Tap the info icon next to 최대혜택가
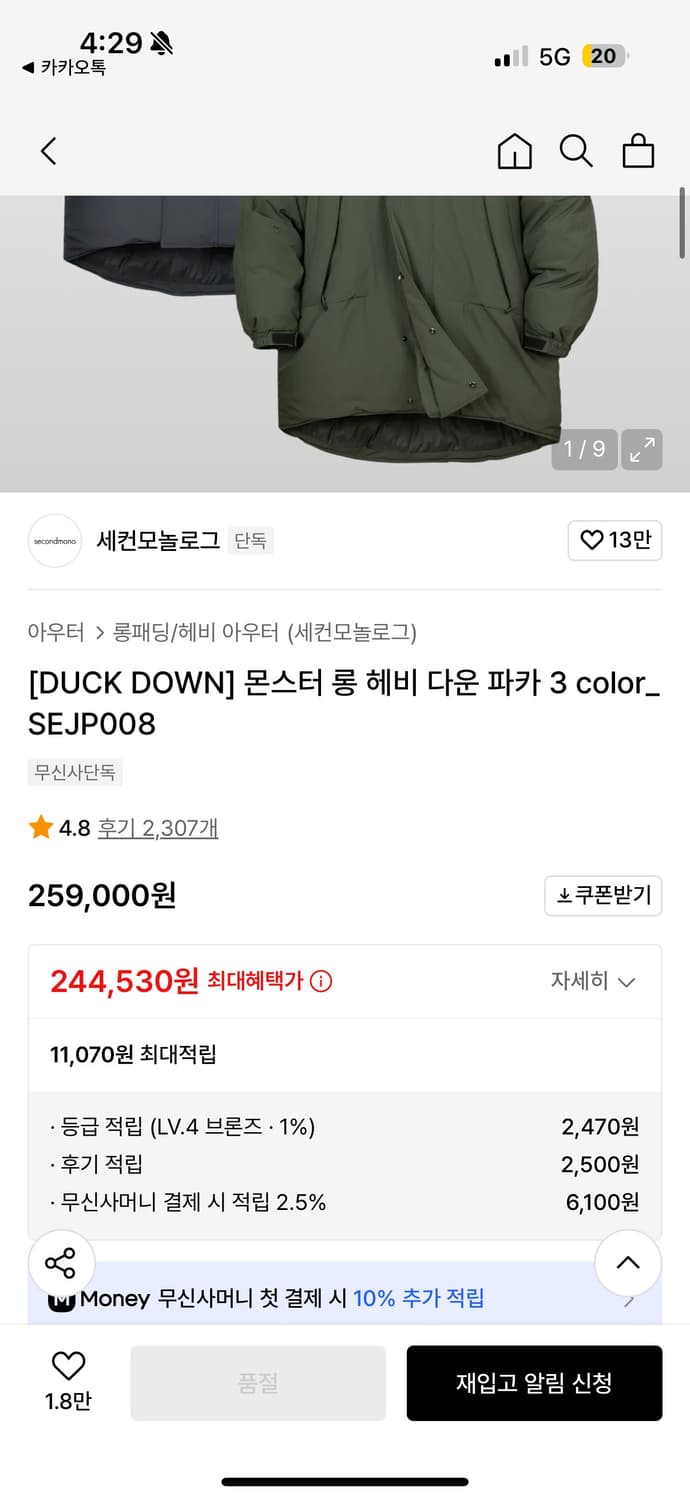The height and width of the screenshot is (1500, 690). [x=318, y=982]
